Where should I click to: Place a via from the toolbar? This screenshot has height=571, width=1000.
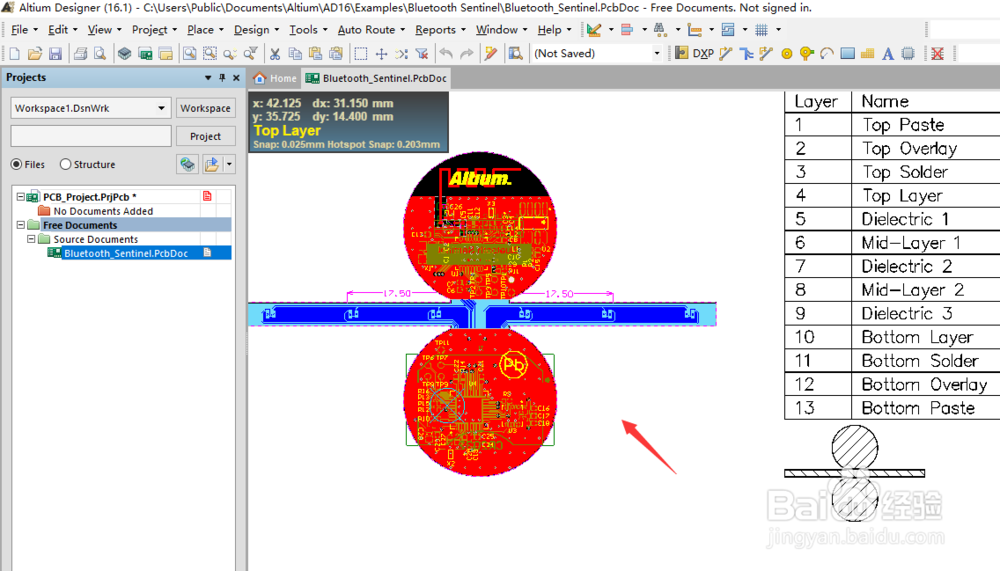pos(807,54)
